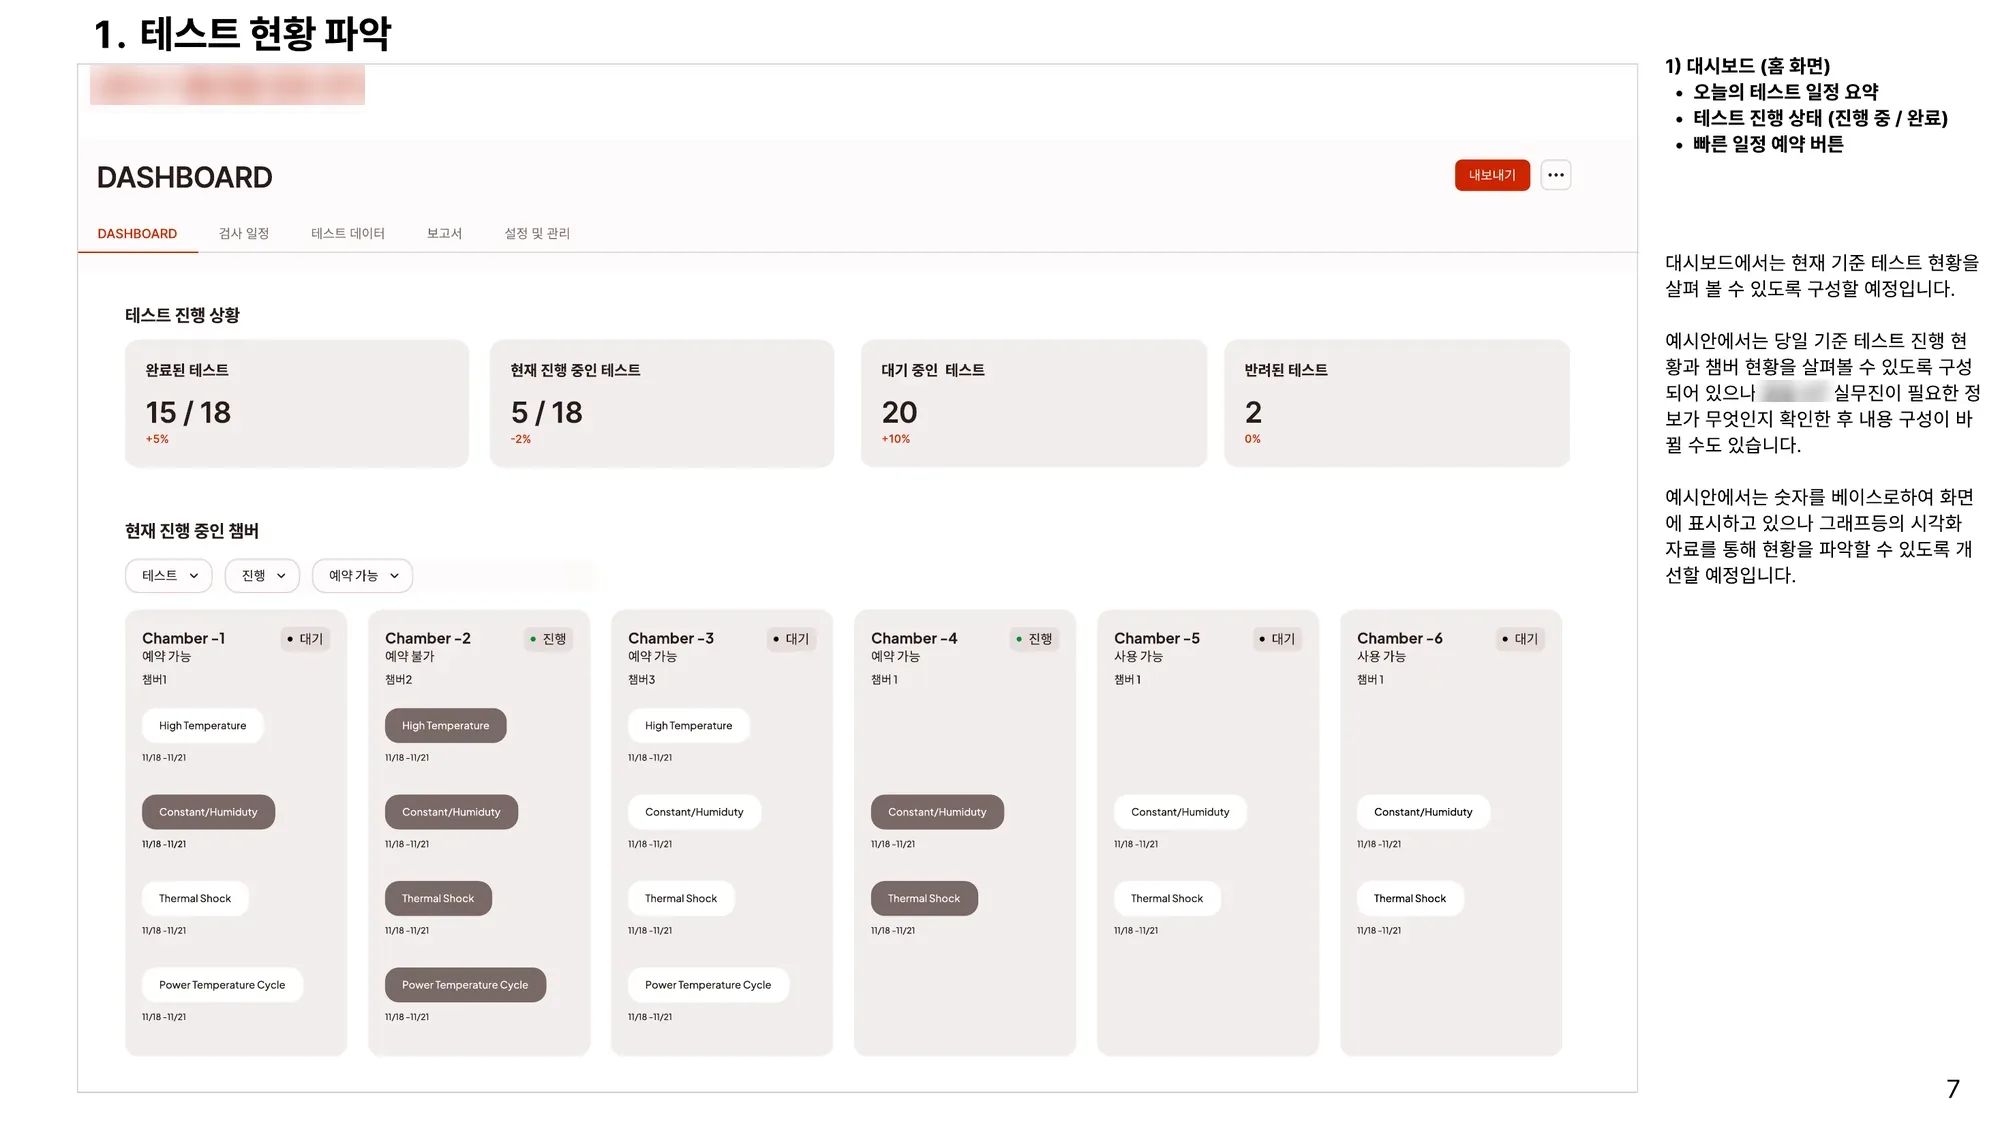Select Thermal Shock in Chamber -6

pos(1410,898)
